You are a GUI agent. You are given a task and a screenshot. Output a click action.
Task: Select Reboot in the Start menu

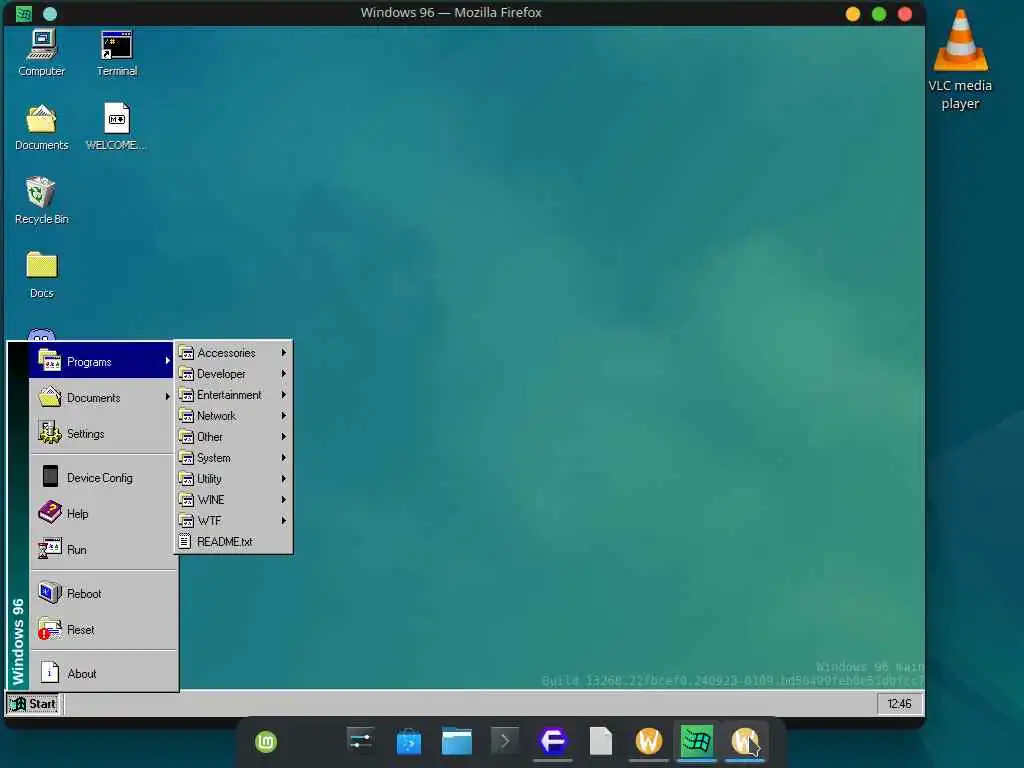click(x=101, y=593)
